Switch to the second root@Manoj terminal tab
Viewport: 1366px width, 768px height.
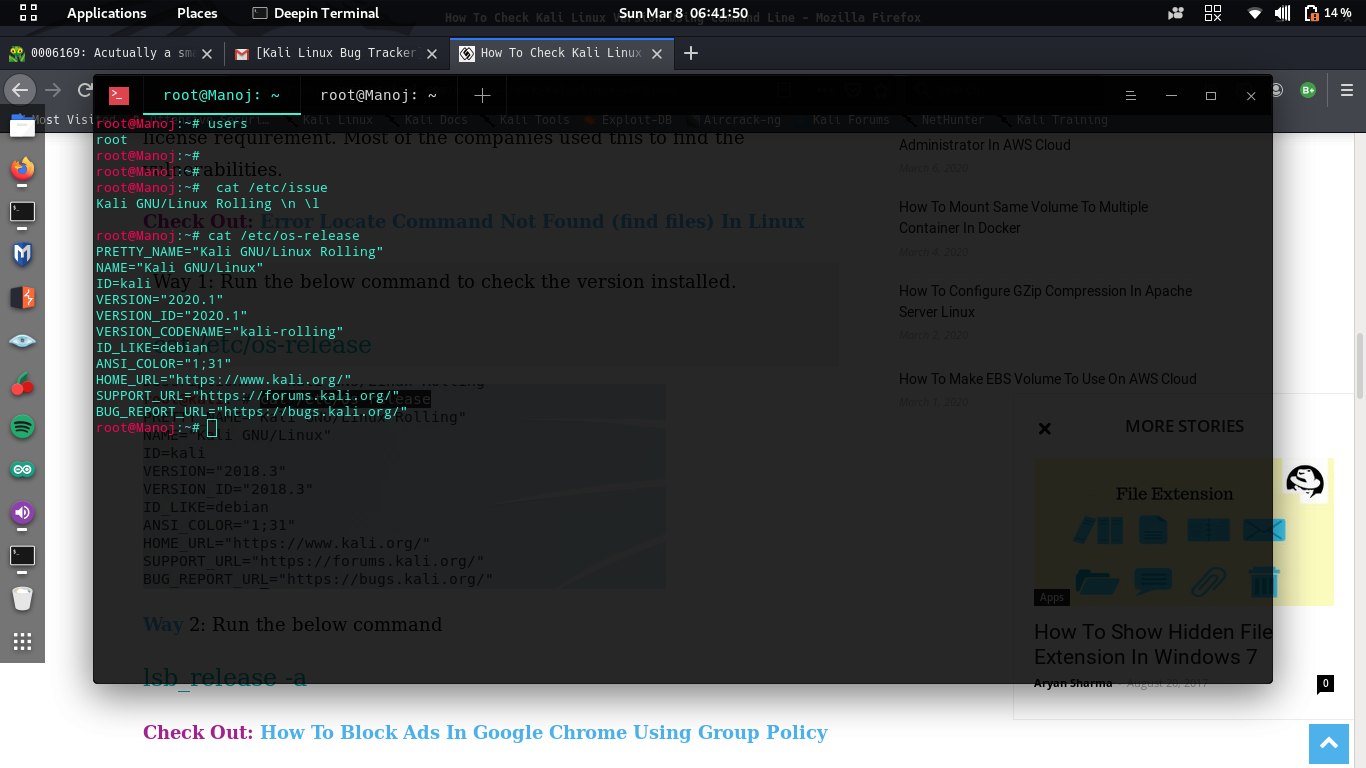pyautogui.click(x=378, y=96)
